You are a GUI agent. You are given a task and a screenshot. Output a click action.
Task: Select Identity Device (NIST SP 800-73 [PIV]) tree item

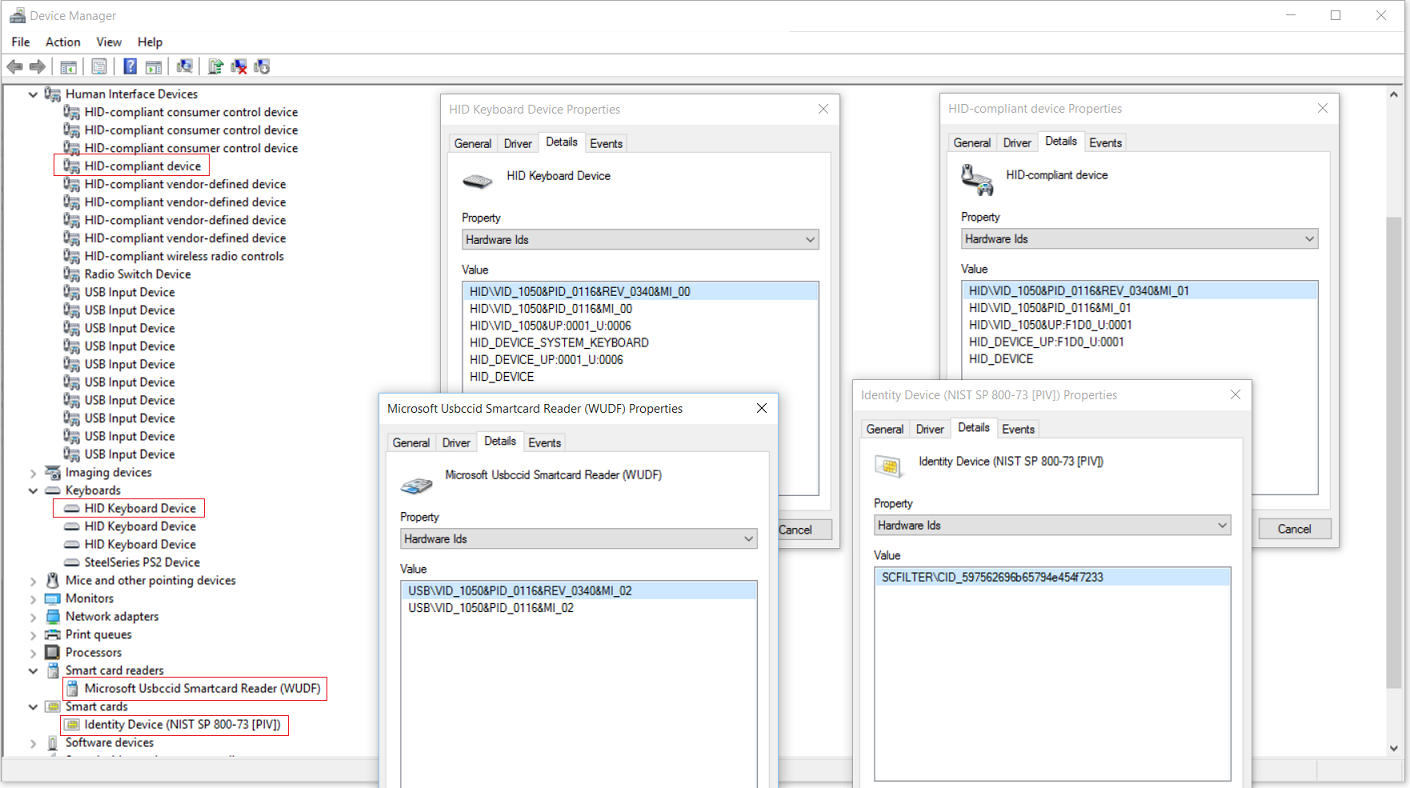click(x=181, y=725)
